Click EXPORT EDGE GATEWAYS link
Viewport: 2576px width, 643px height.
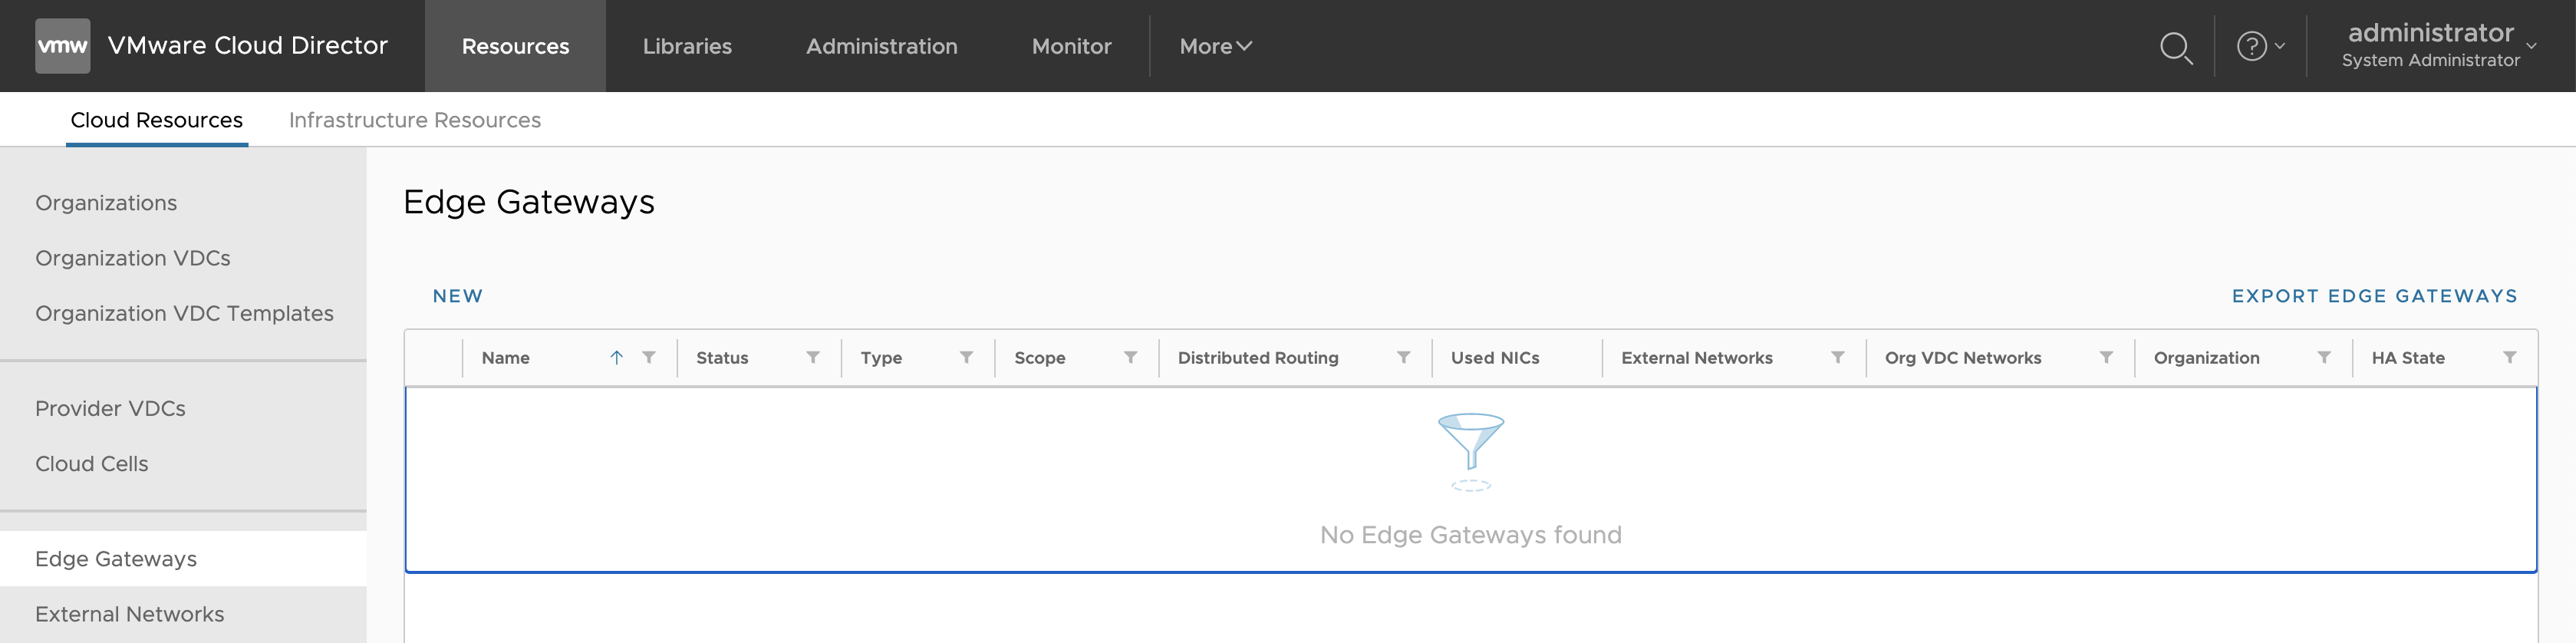coord(2374,296)
